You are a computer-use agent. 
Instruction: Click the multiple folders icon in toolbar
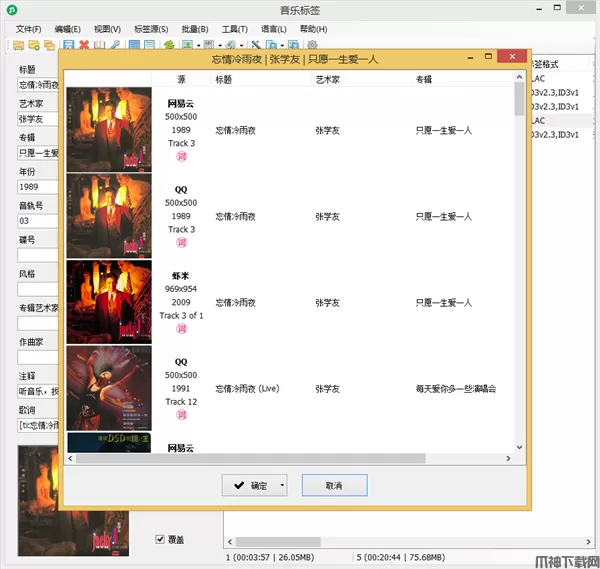[49, 45]
